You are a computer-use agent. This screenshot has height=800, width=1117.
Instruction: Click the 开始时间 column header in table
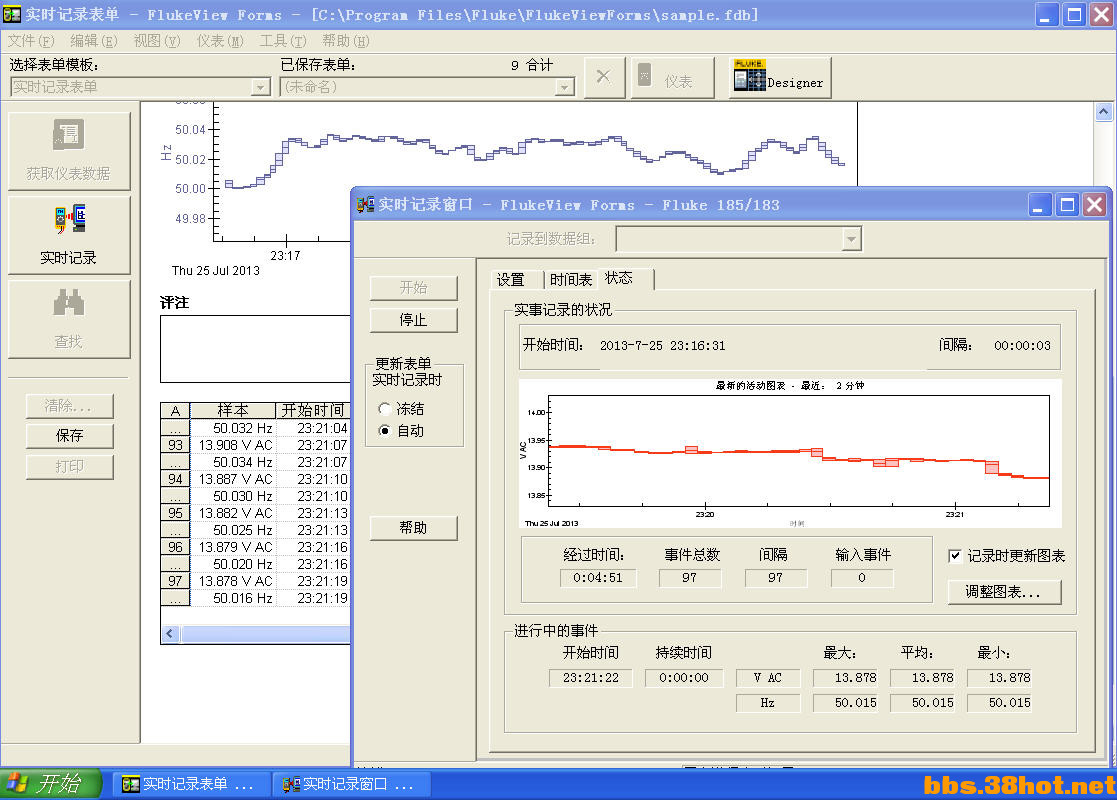(313, 410)
